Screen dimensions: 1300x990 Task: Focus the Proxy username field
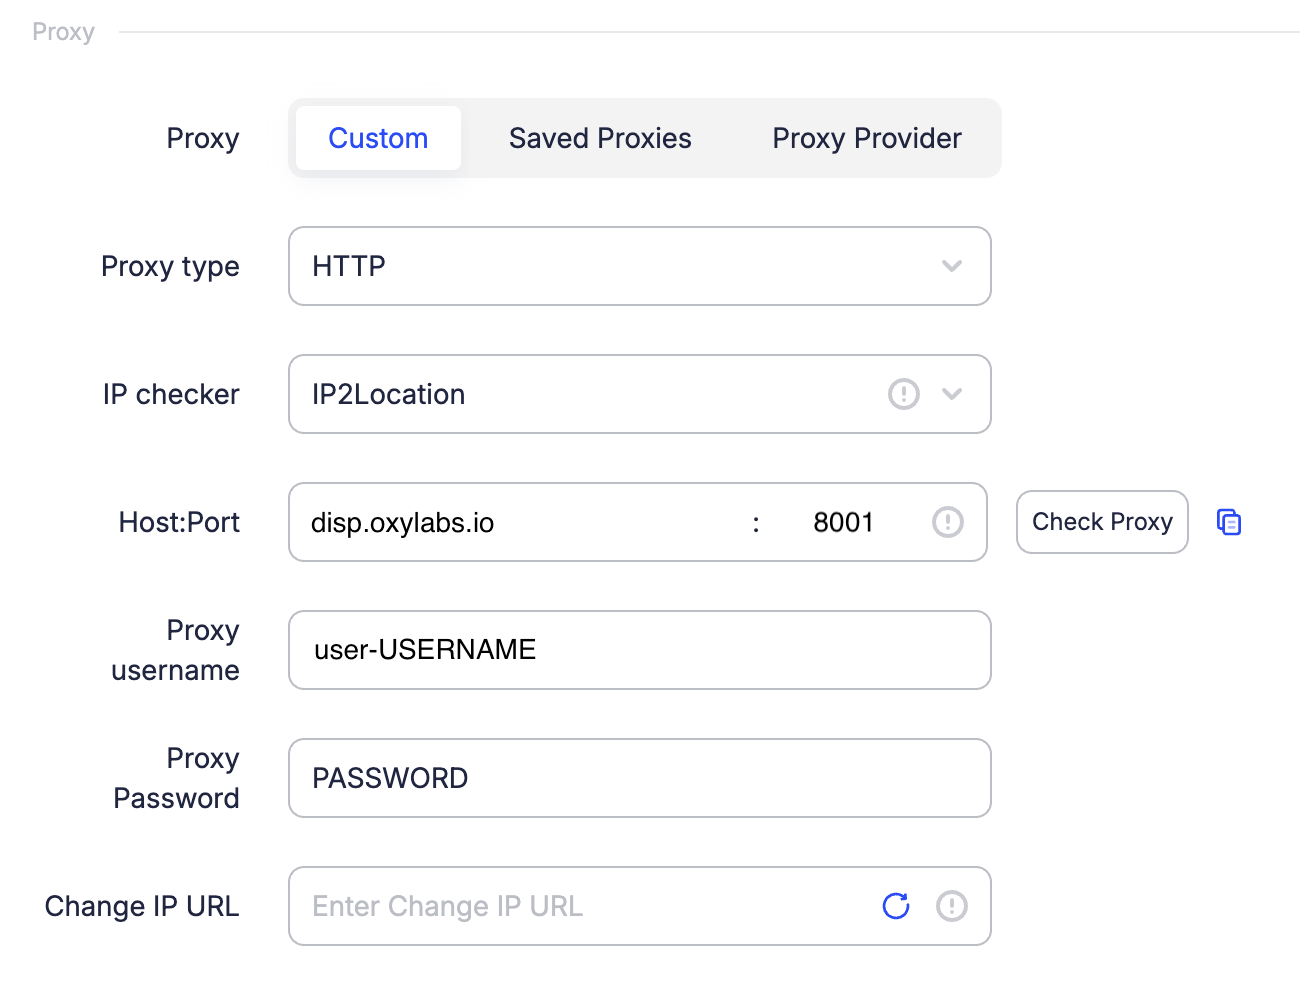coord(640,650)
